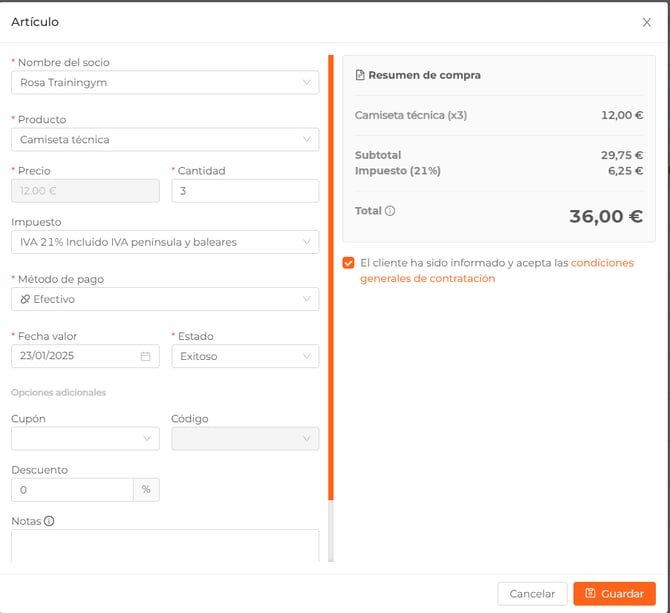Click the Cantidad input field
Image resolution: width=670 pixels, height=613 pixels.
245,191
